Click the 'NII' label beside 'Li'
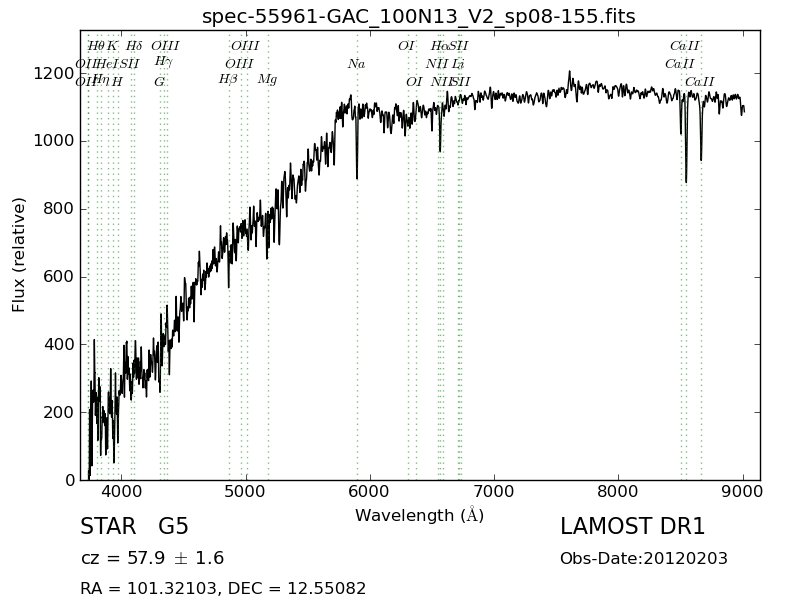 click(437, 64)
